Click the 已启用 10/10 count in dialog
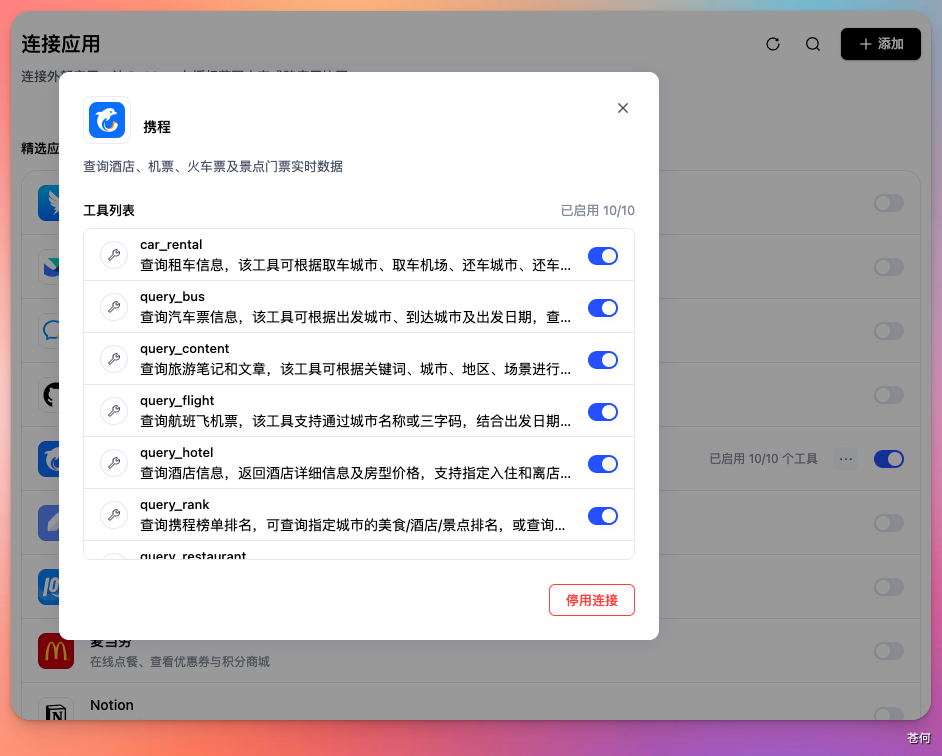942x756 pixels. pos(597,210)
